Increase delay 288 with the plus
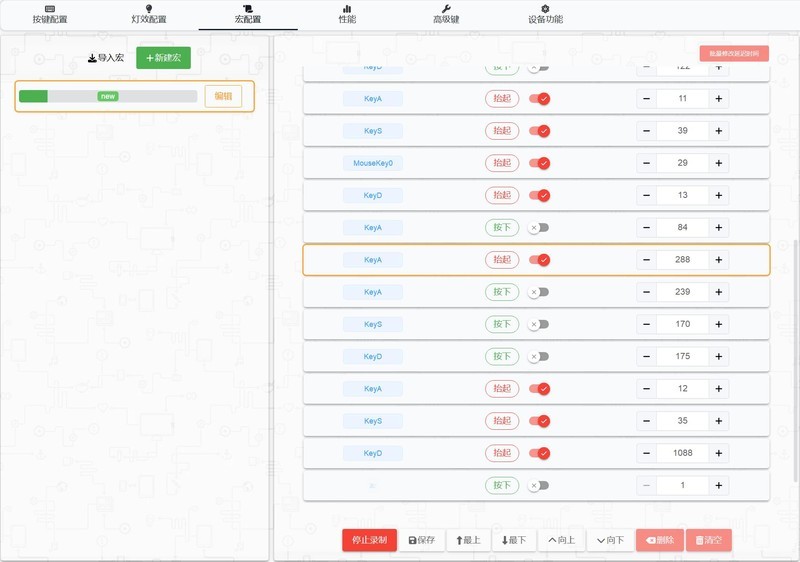The height and width of the screenshot is (562, 800). pos(719,260)
